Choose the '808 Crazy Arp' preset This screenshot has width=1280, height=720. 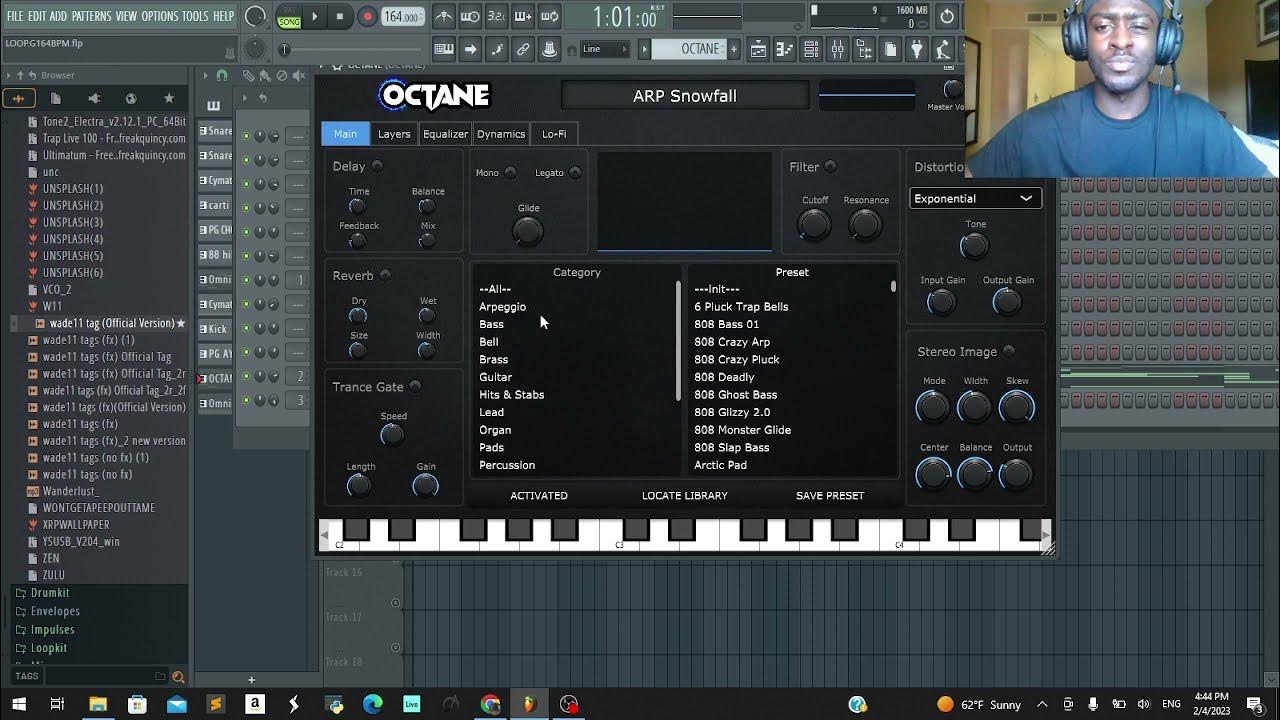[732, 342]
